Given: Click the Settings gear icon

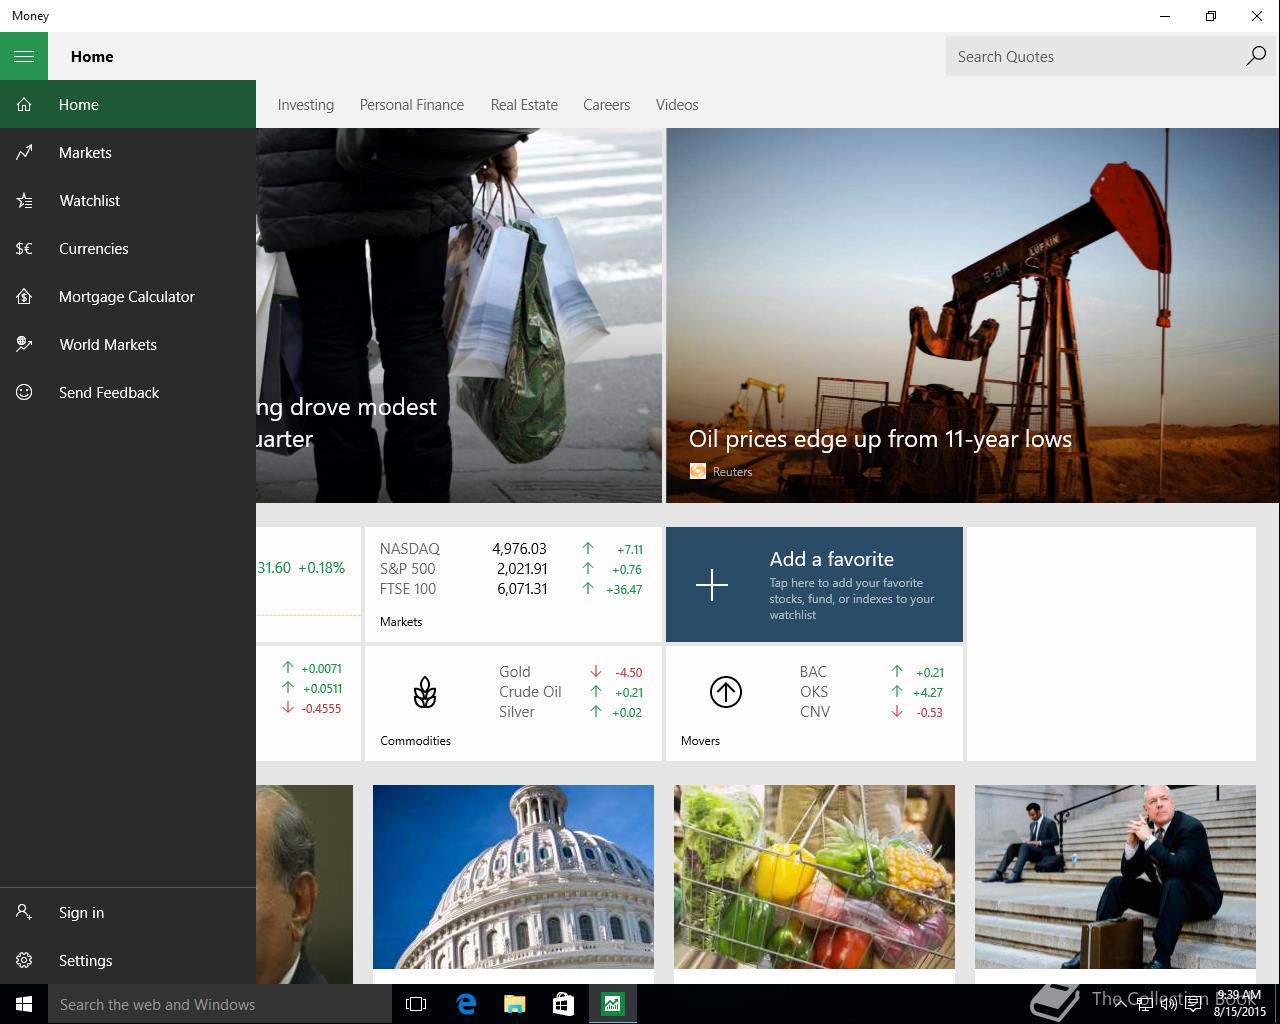Looking at the screenshot, I should pos(24,960).
